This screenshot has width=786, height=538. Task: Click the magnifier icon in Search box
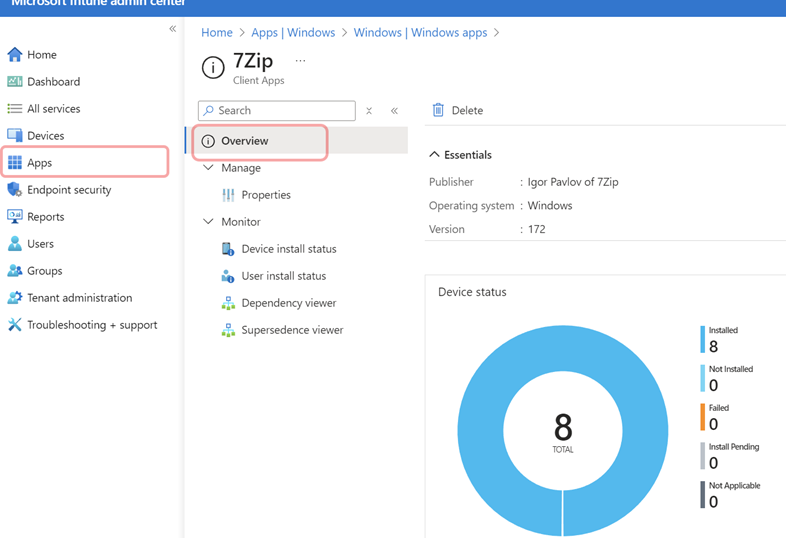click(x=209, y=110)
